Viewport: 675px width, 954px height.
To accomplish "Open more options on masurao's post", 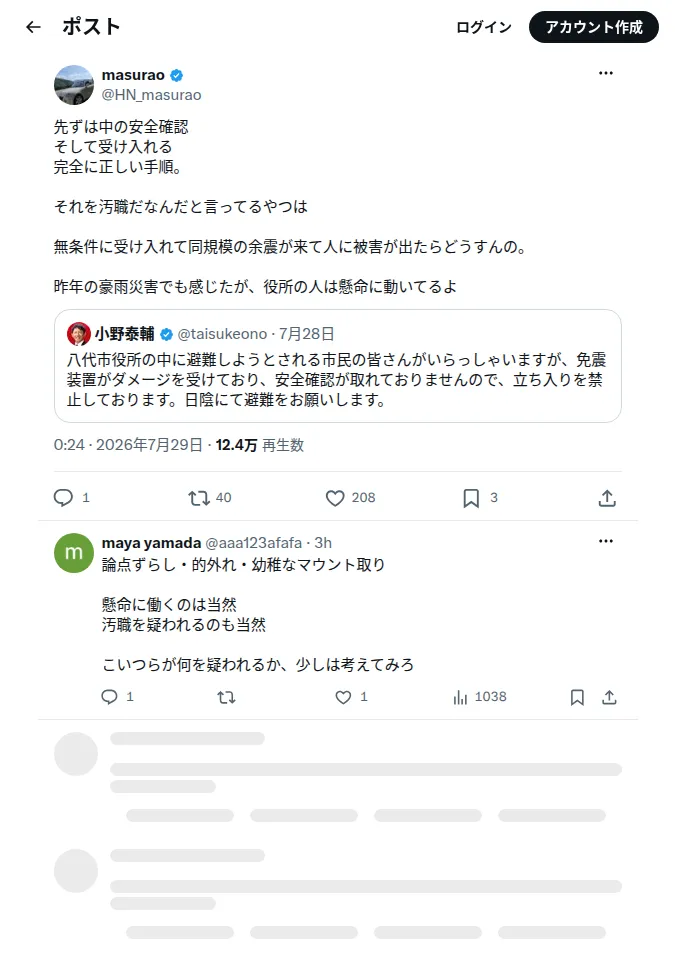I will [606, 73].
